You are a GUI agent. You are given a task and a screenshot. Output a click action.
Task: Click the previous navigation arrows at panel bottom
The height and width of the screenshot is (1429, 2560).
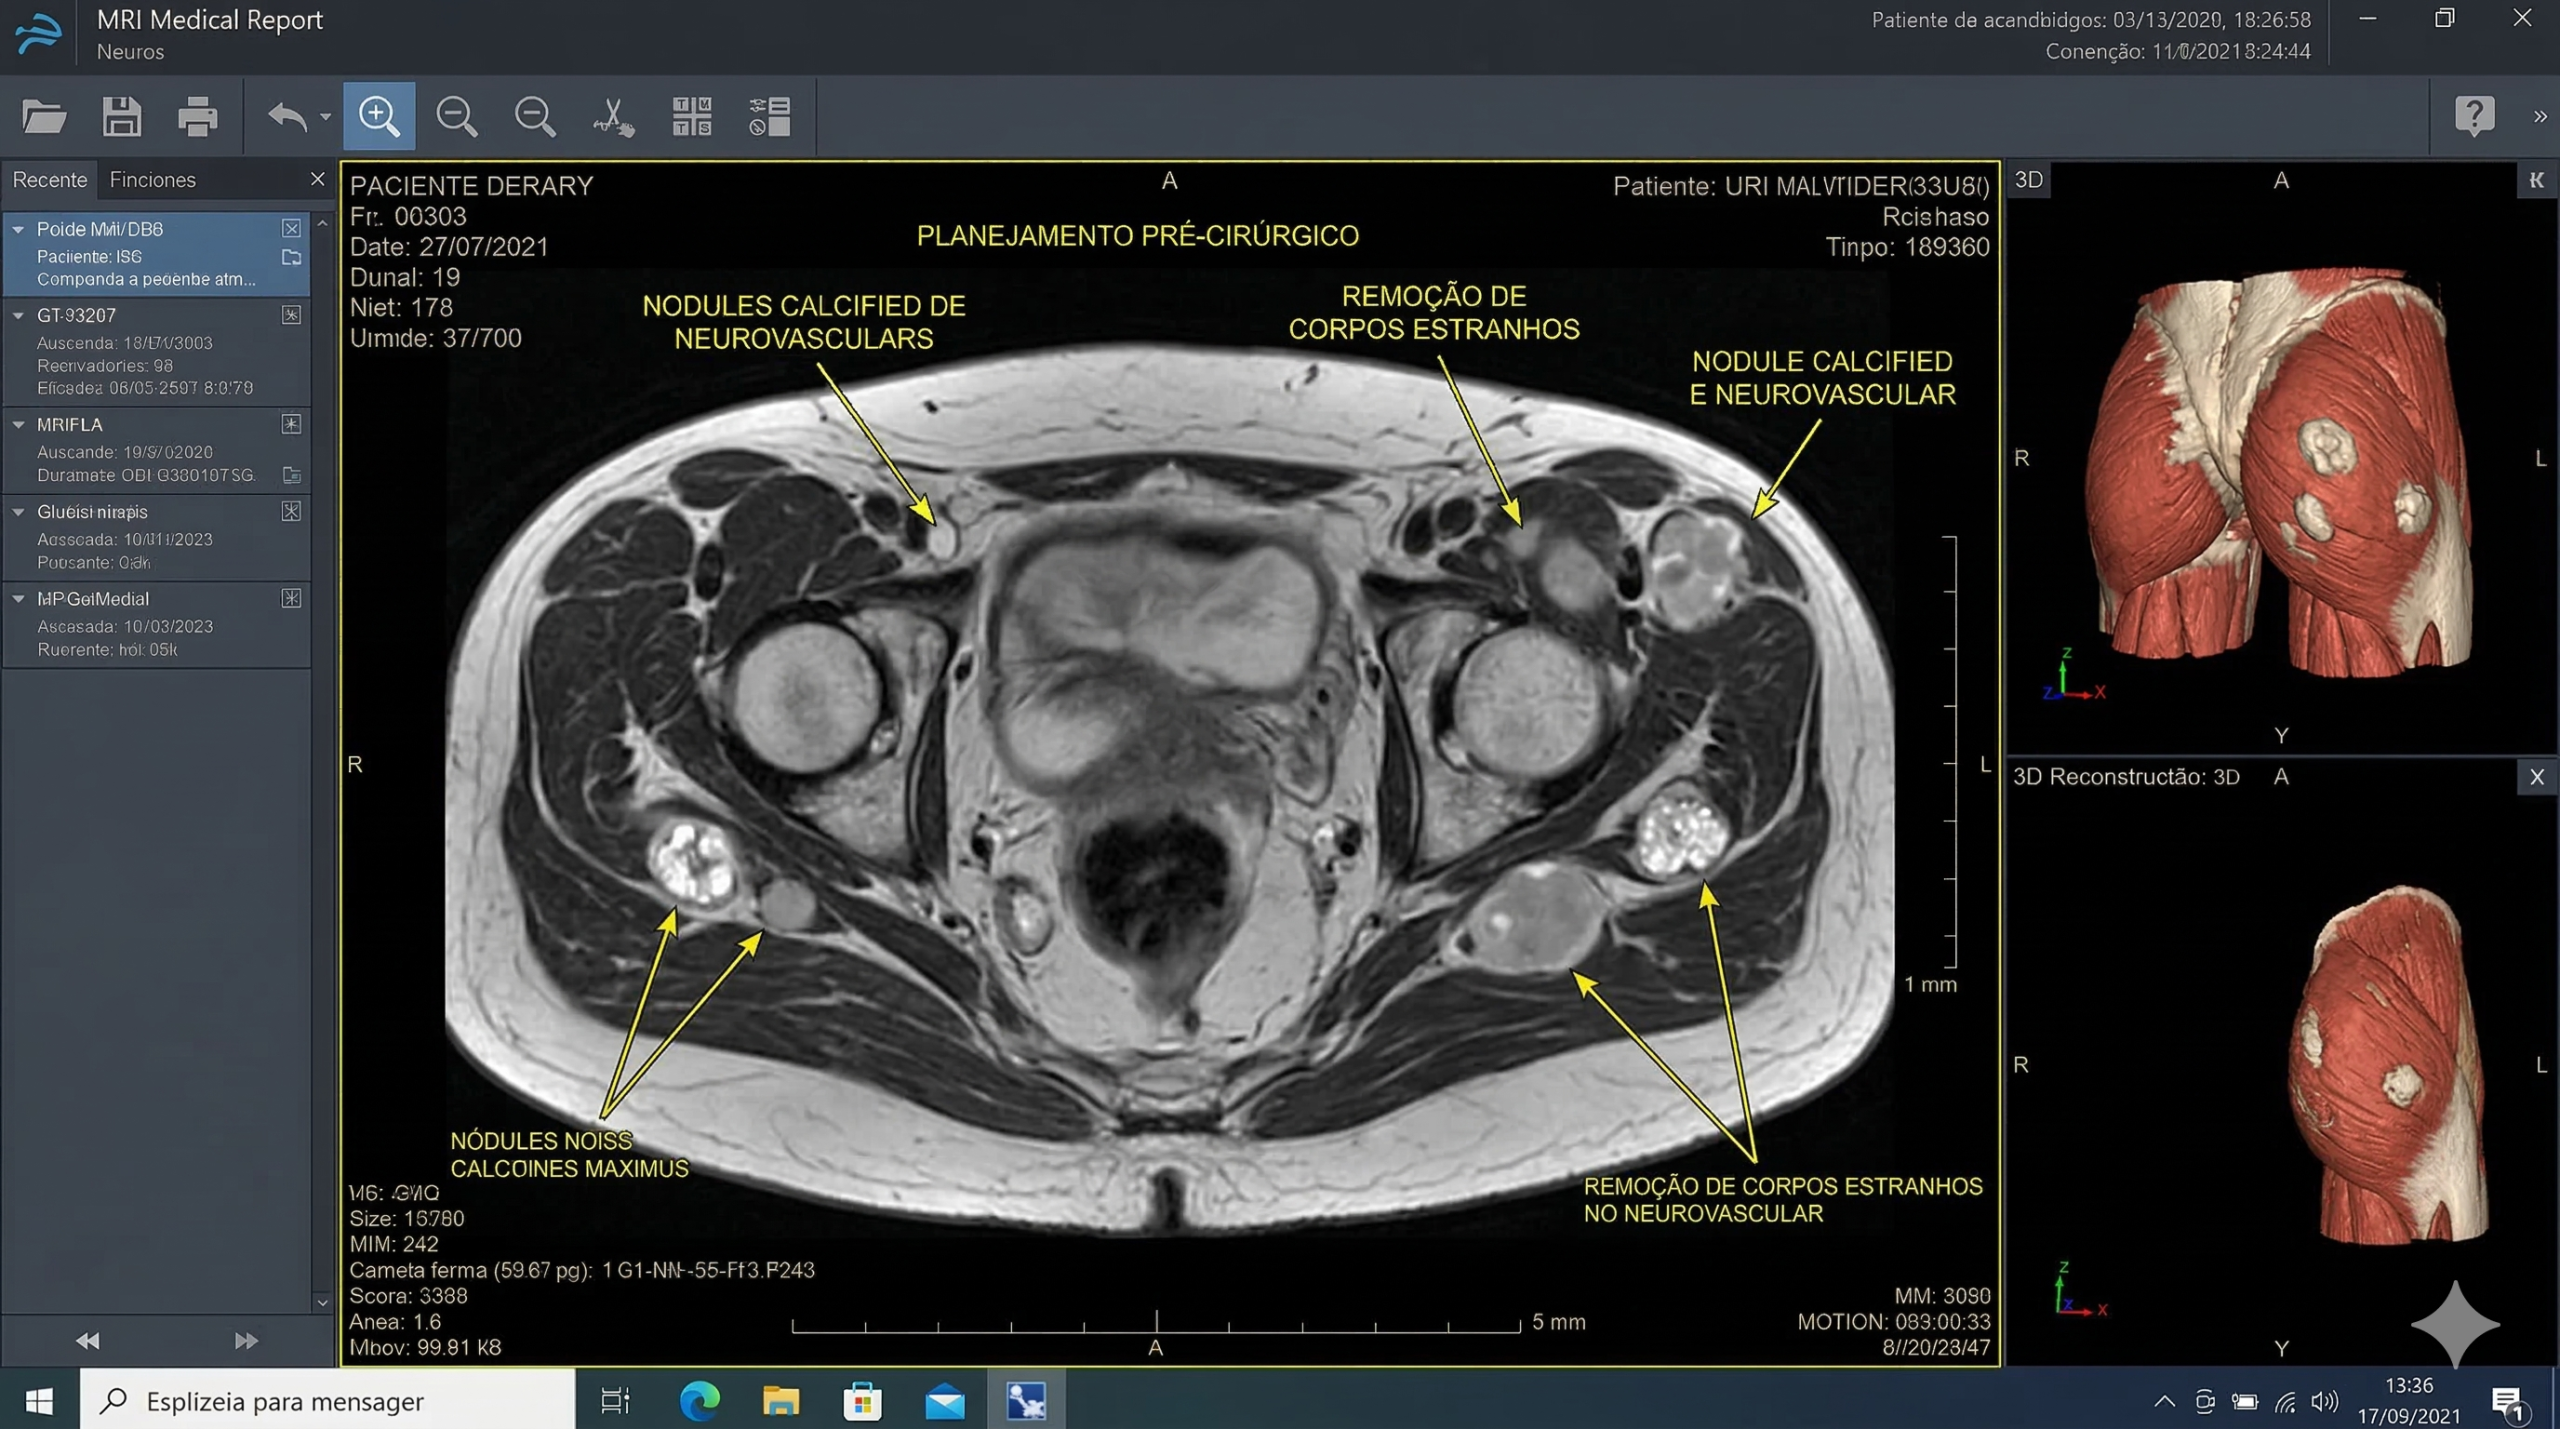click(x=86, y=1340)
